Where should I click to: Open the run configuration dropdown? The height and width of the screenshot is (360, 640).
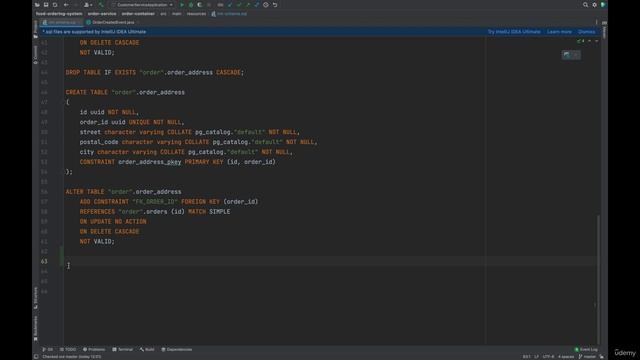(x=142, y=5)
